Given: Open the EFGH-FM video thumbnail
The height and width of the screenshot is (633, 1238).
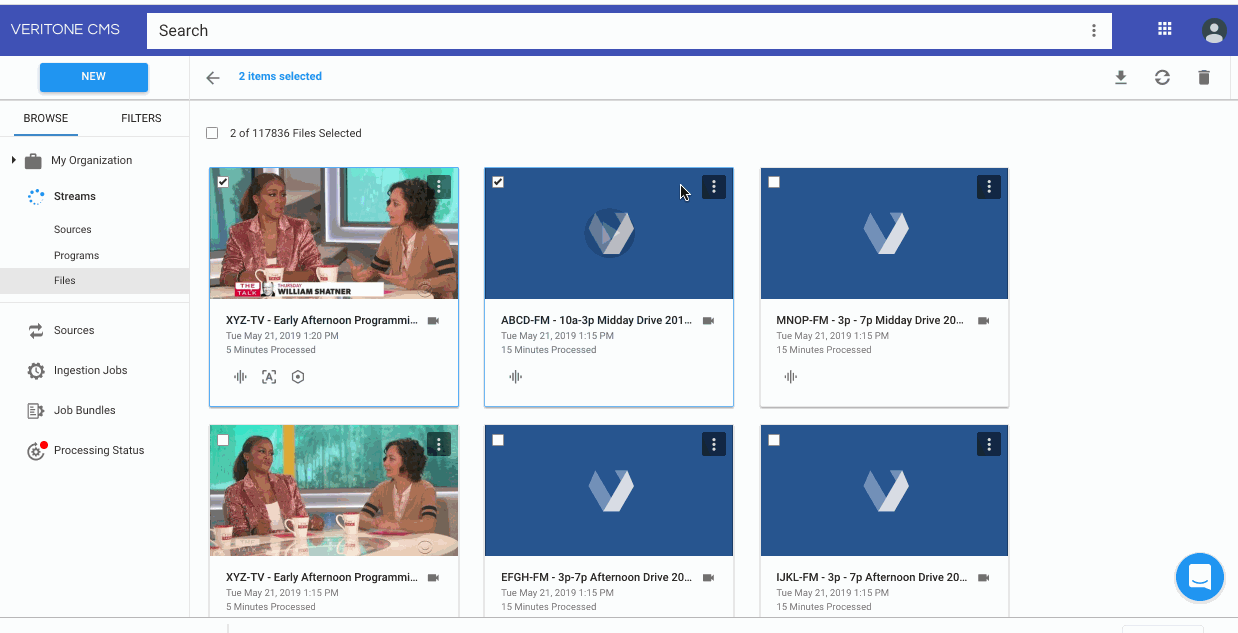Looking at the screenshot, I should (x=608, y=490).
